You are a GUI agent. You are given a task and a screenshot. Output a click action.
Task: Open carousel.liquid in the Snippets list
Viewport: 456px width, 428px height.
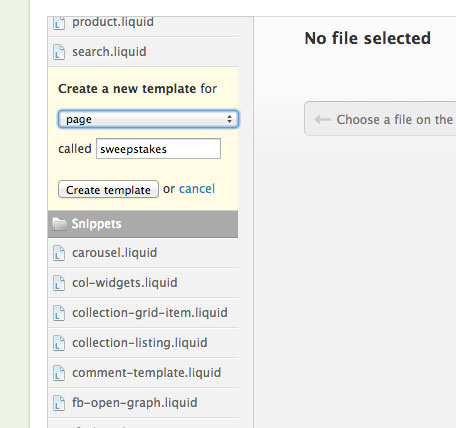click(x=115, y=253)
